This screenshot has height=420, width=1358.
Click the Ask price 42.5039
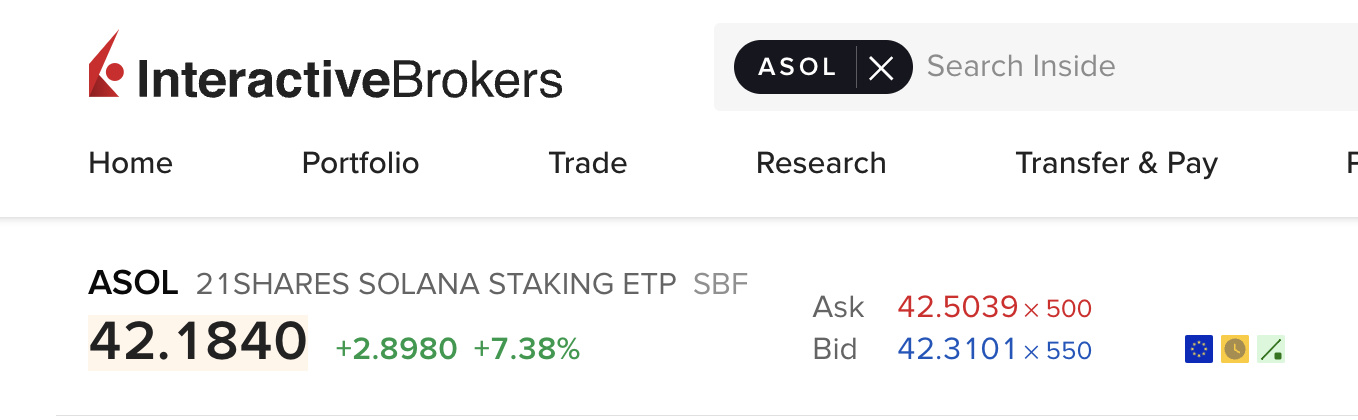(x=958, y=307)
